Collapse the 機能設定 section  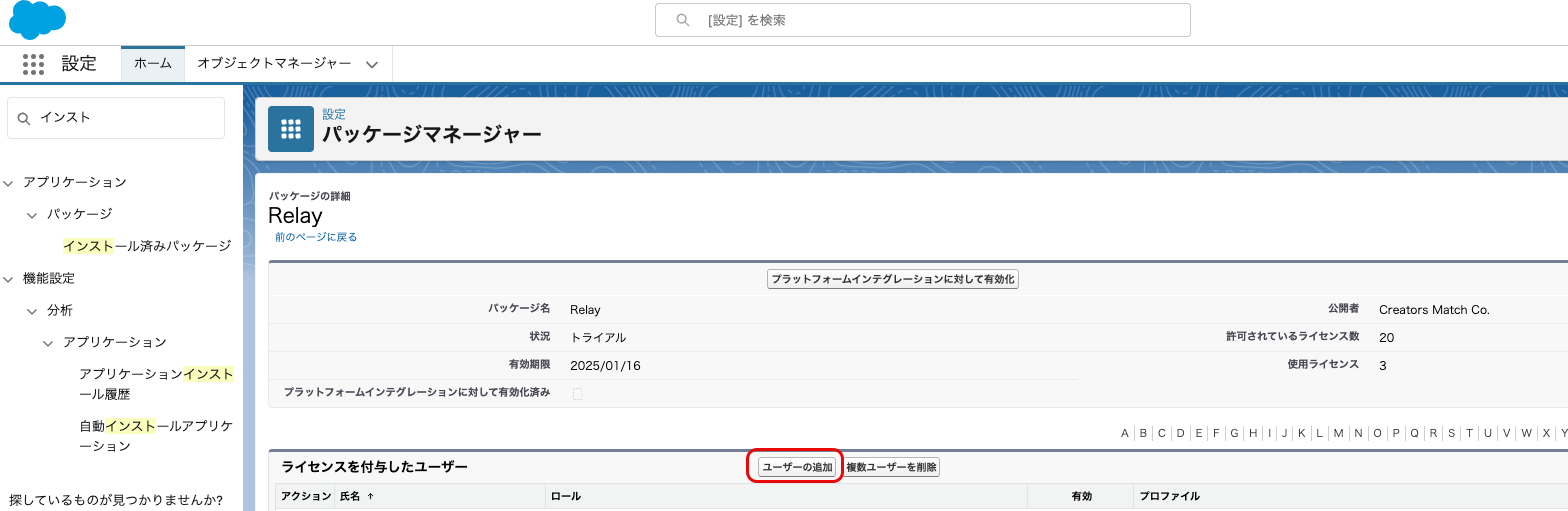(8, 279)
